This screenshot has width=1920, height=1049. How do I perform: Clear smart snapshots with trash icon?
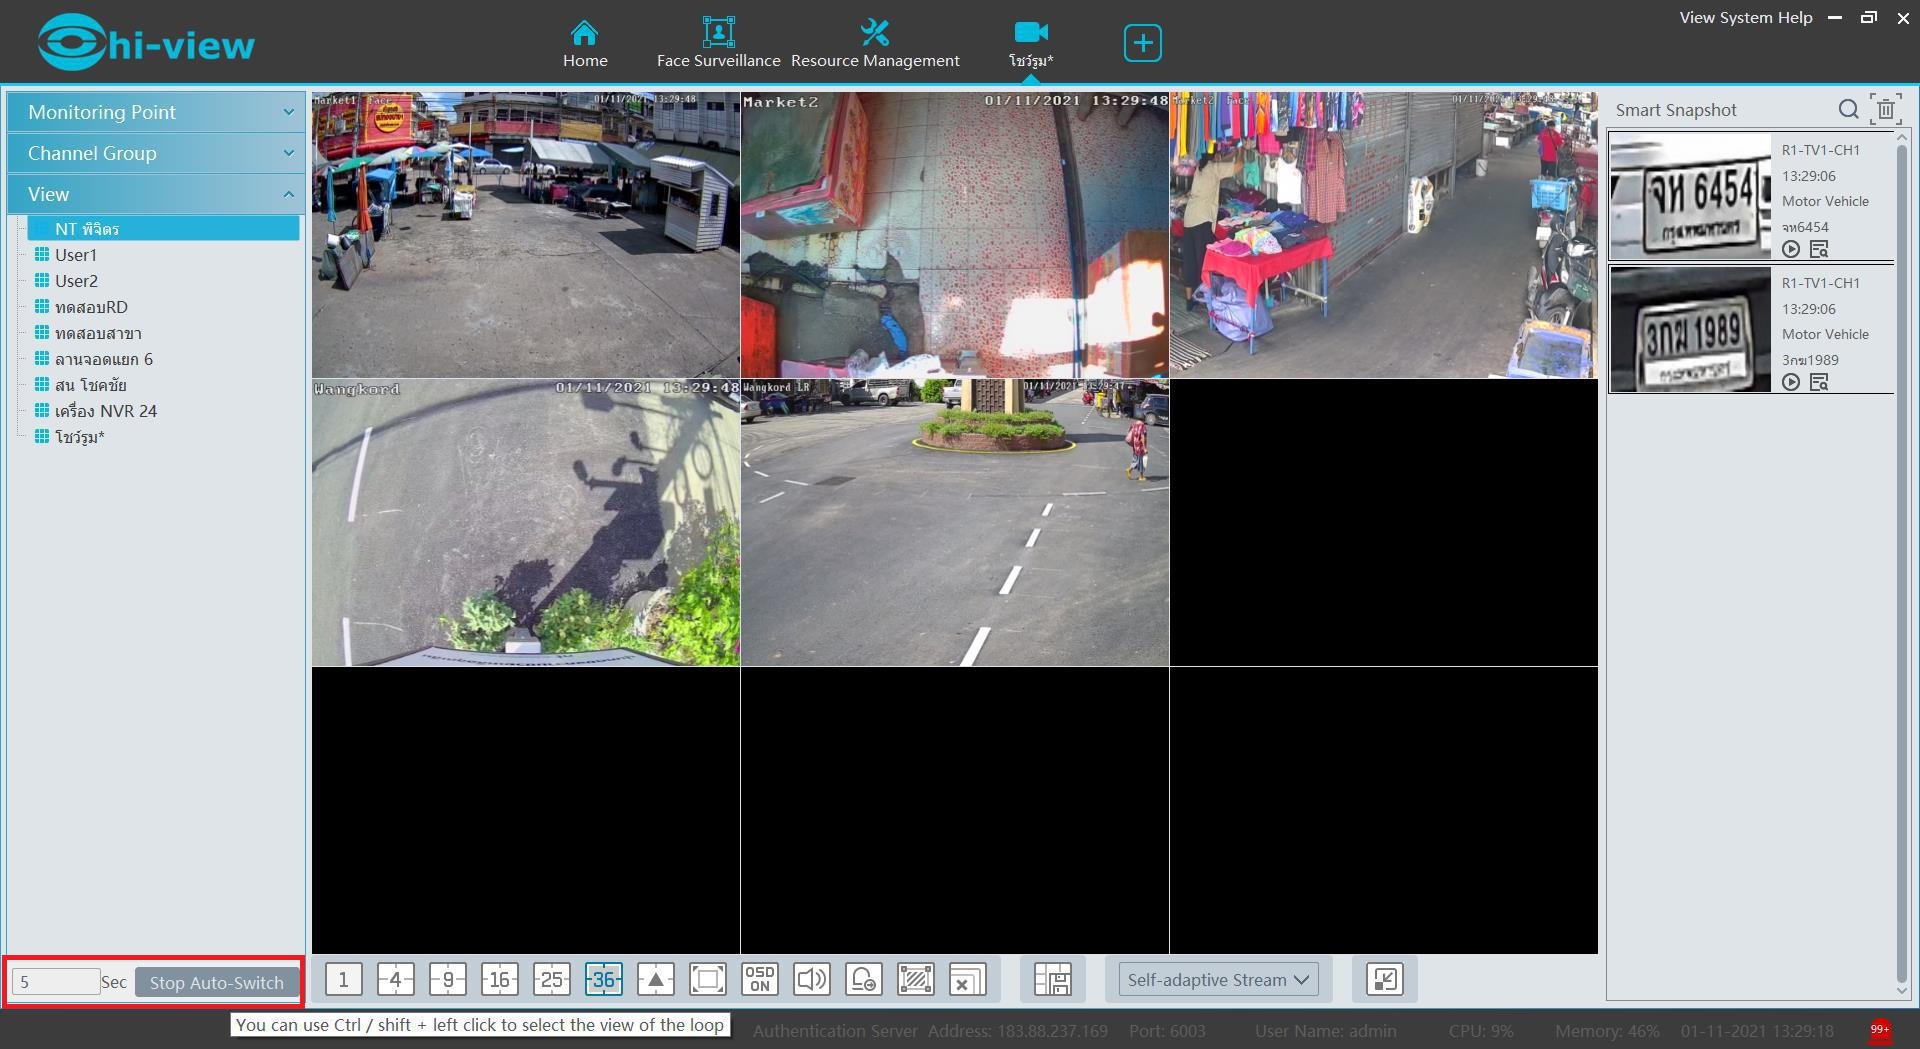pyautogui.click(x=1885, y=110)
